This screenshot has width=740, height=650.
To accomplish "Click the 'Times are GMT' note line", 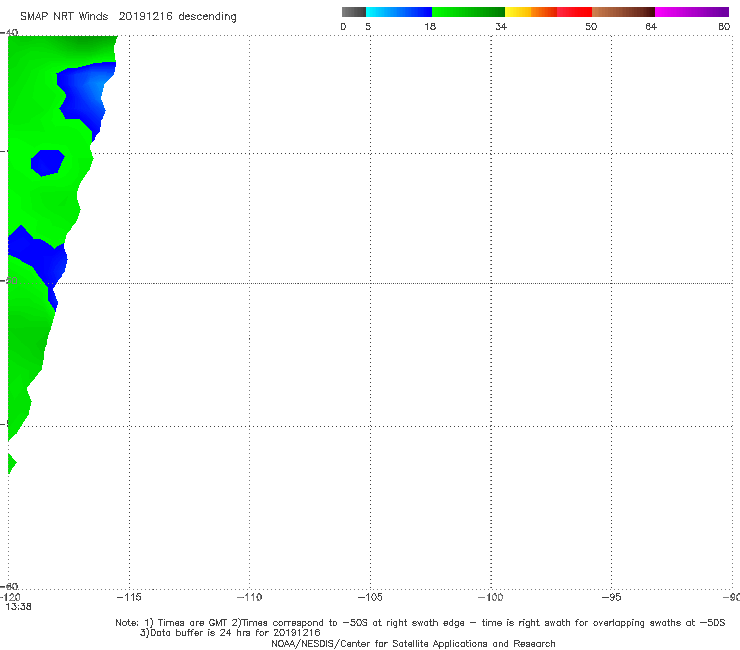I will pos(420,623).
